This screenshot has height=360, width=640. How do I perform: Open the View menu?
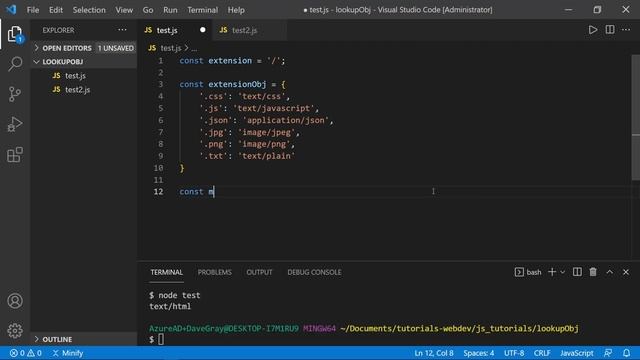pyautogui.click(x=124, y=10)
